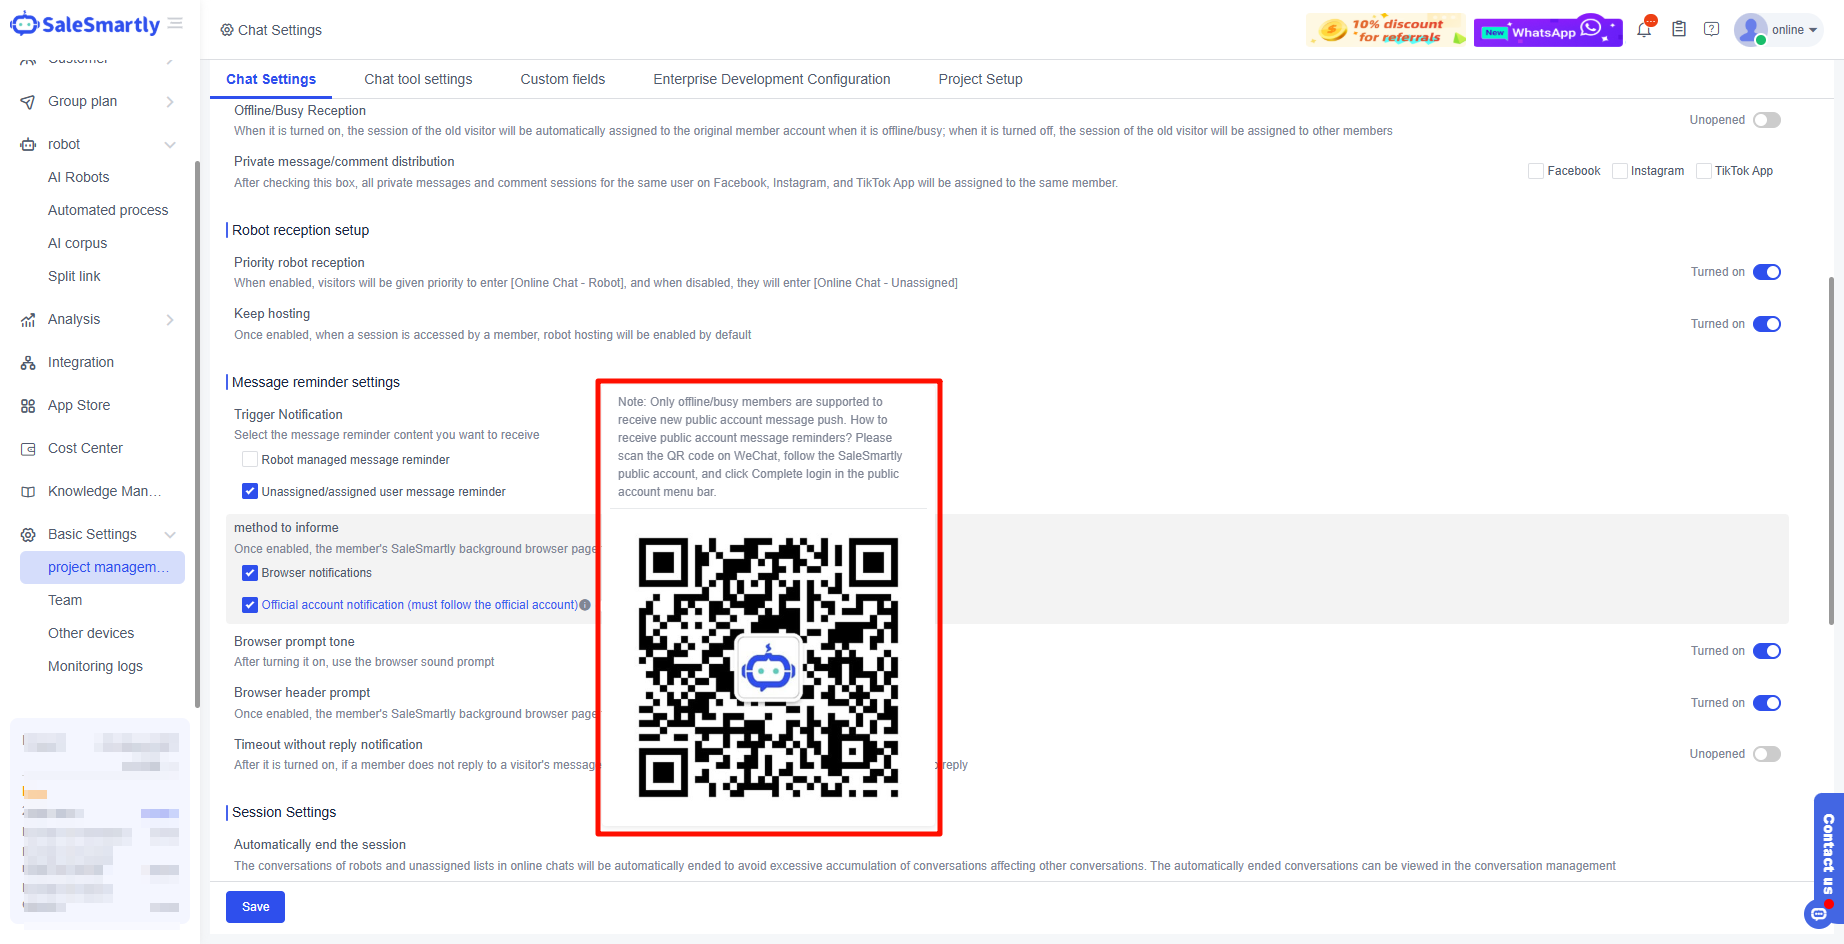
Task: Uncheck Browser notifications checkbox
Action: coord(250,573)
